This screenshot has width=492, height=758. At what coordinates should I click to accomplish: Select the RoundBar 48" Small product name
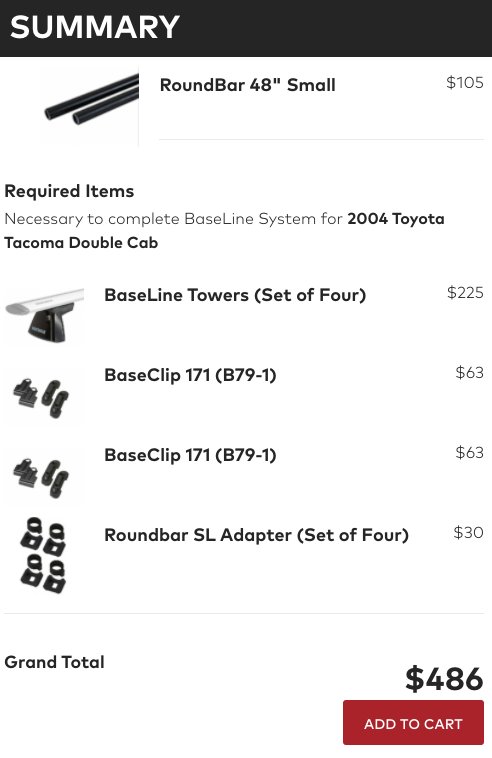pos(247,85)
